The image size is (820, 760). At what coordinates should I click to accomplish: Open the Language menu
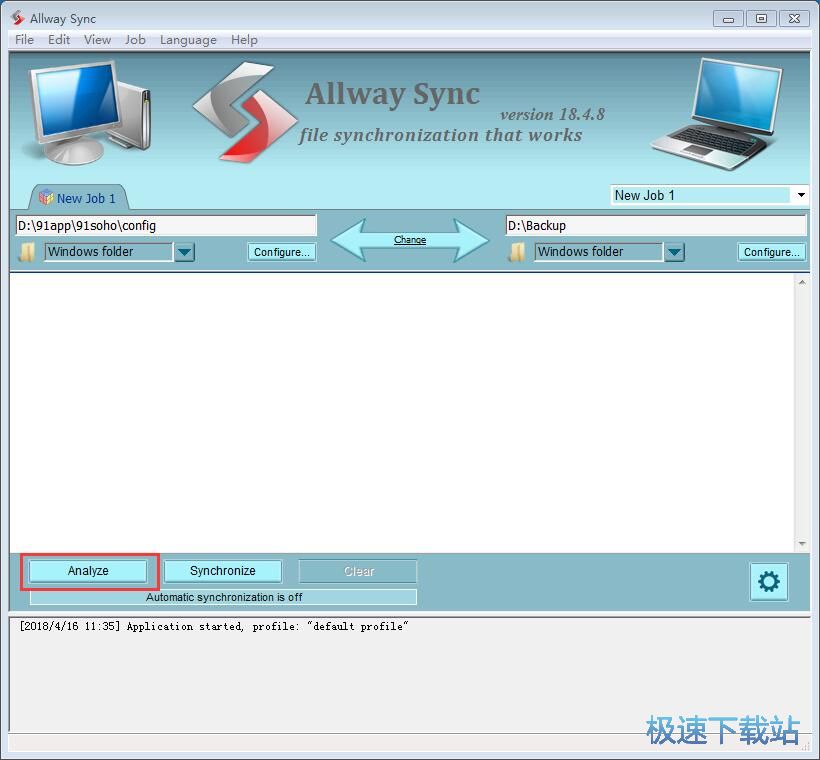[188, 40]
